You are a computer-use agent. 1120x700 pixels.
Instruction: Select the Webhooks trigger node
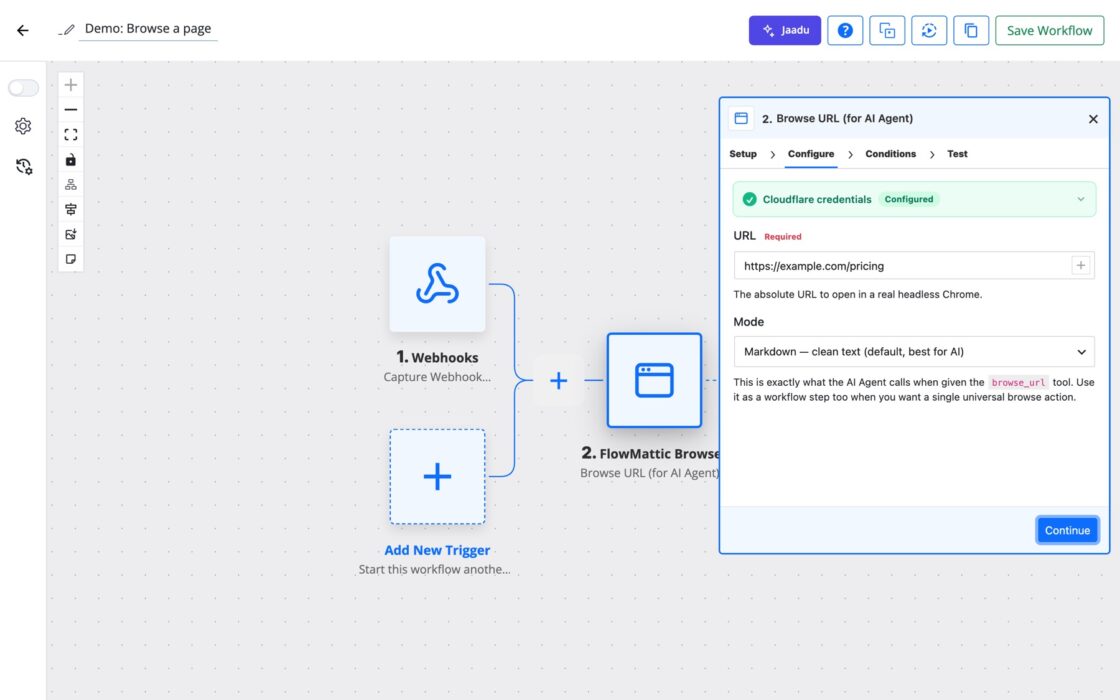(437, 284)
